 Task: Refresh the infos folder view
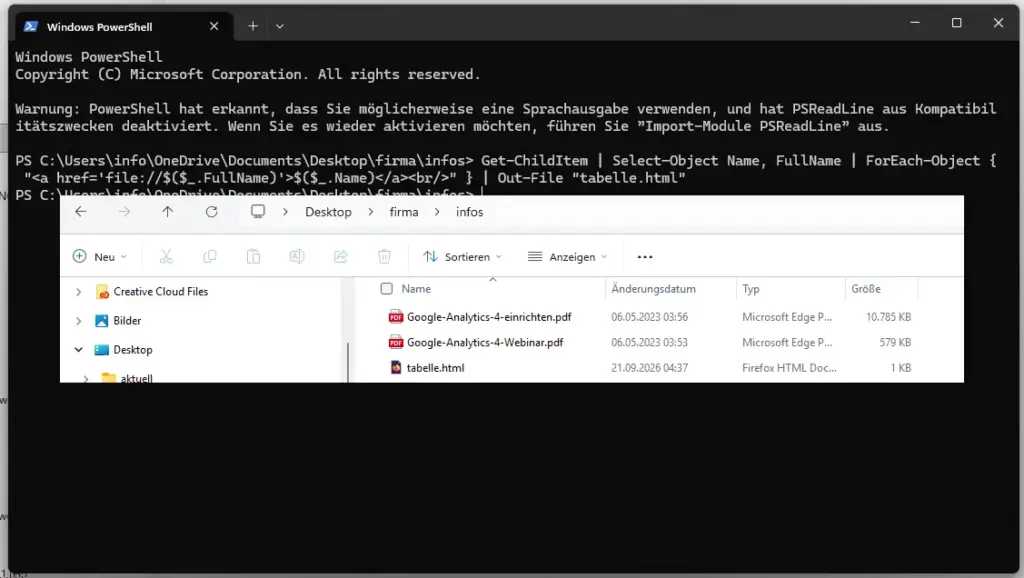click(212, 212)
